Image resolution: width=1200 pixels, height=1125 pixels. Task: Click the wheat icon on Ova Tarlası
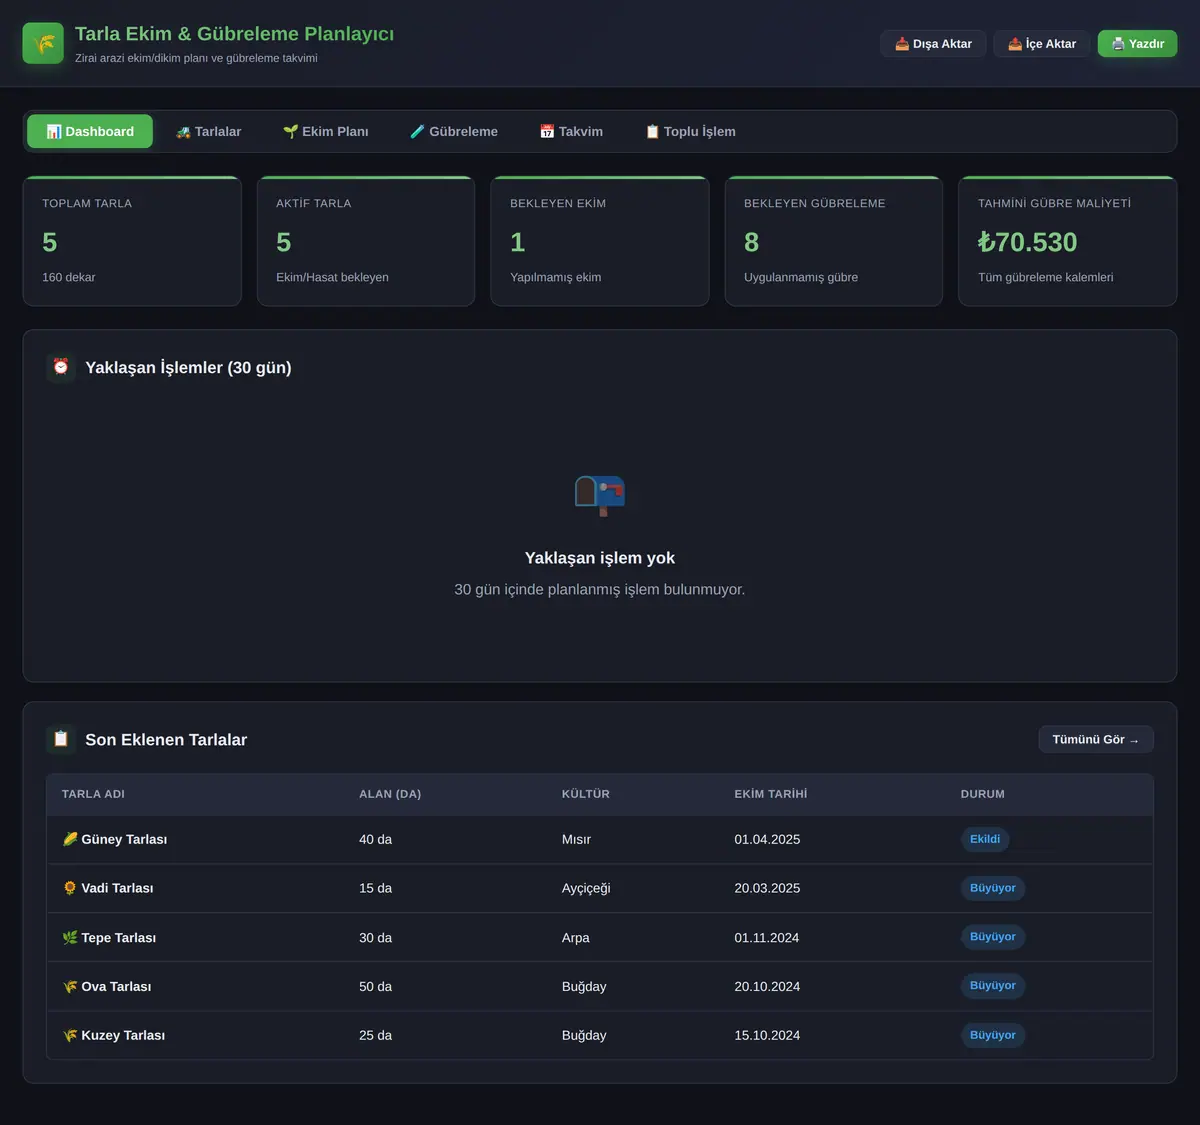pos(70,986)
